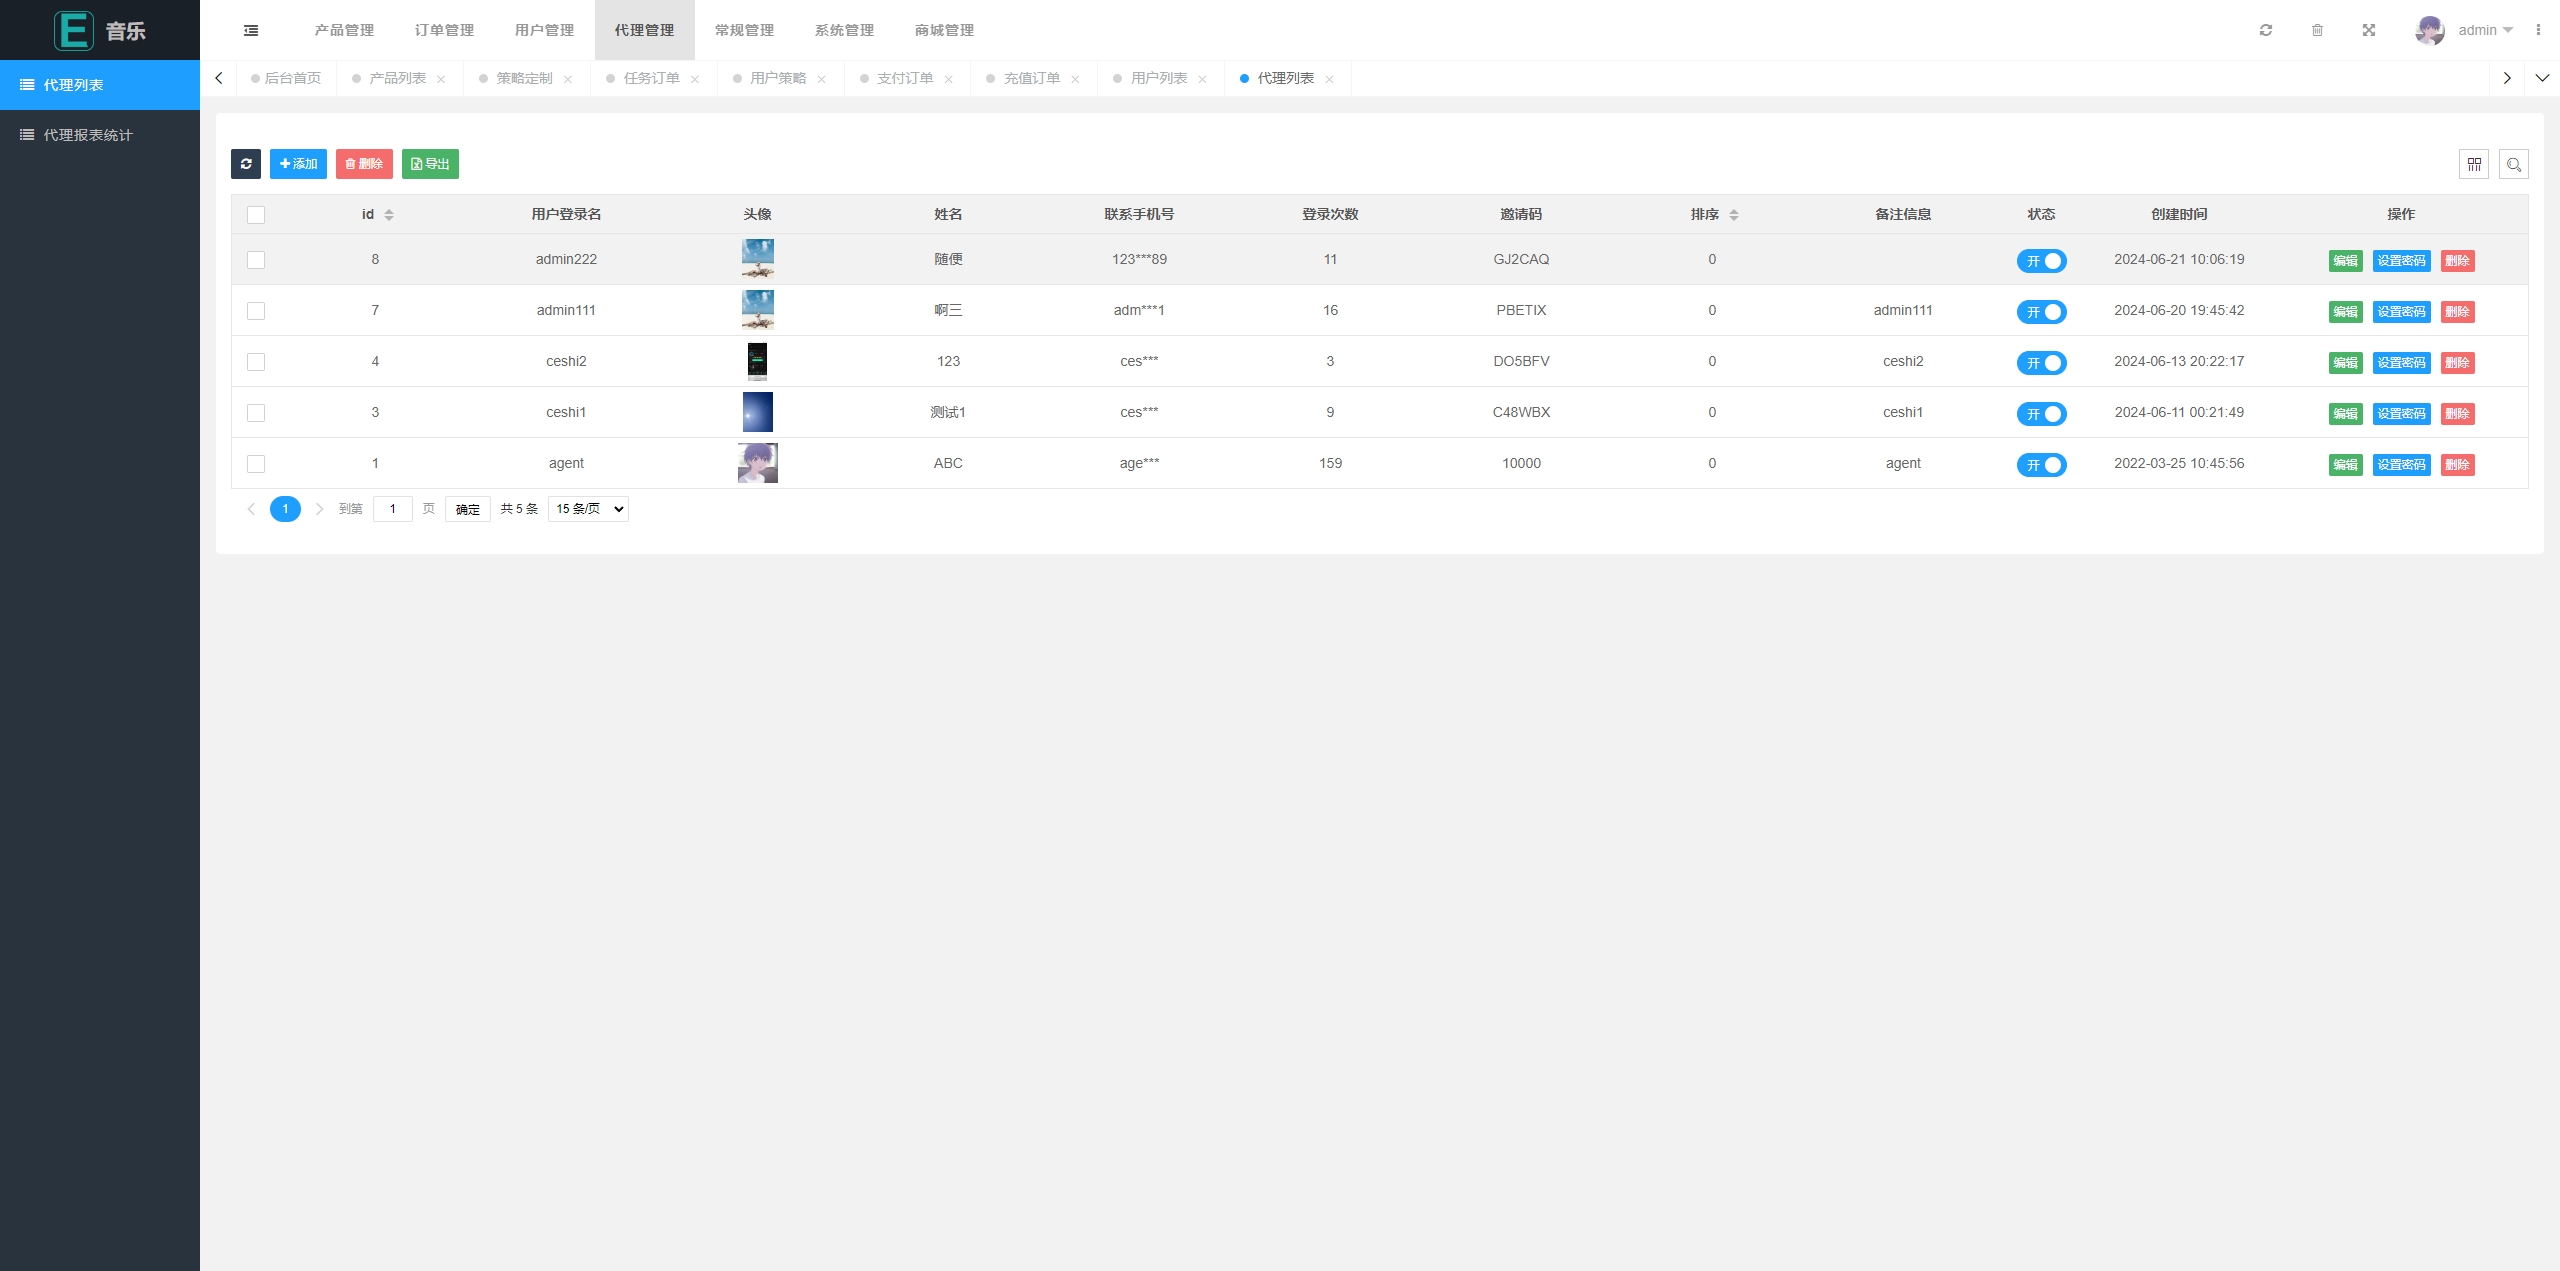Open the 15 条/页 page size dropdown
Viewport: 2560px width, 1271px height.
tap(588, 509)
